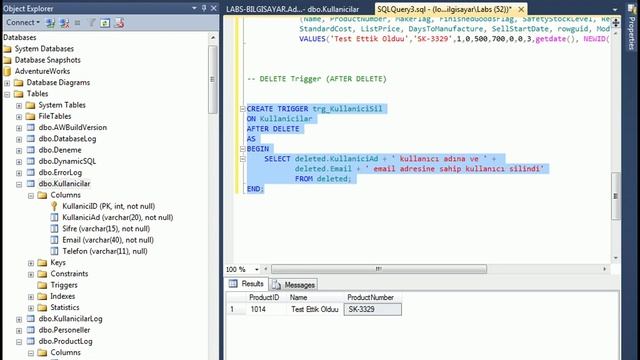Image resolution: width=640 pixels, height=360 pixels.
Task: Open the Object Explorer window position dropdown arrow
Action: point(194,8)
